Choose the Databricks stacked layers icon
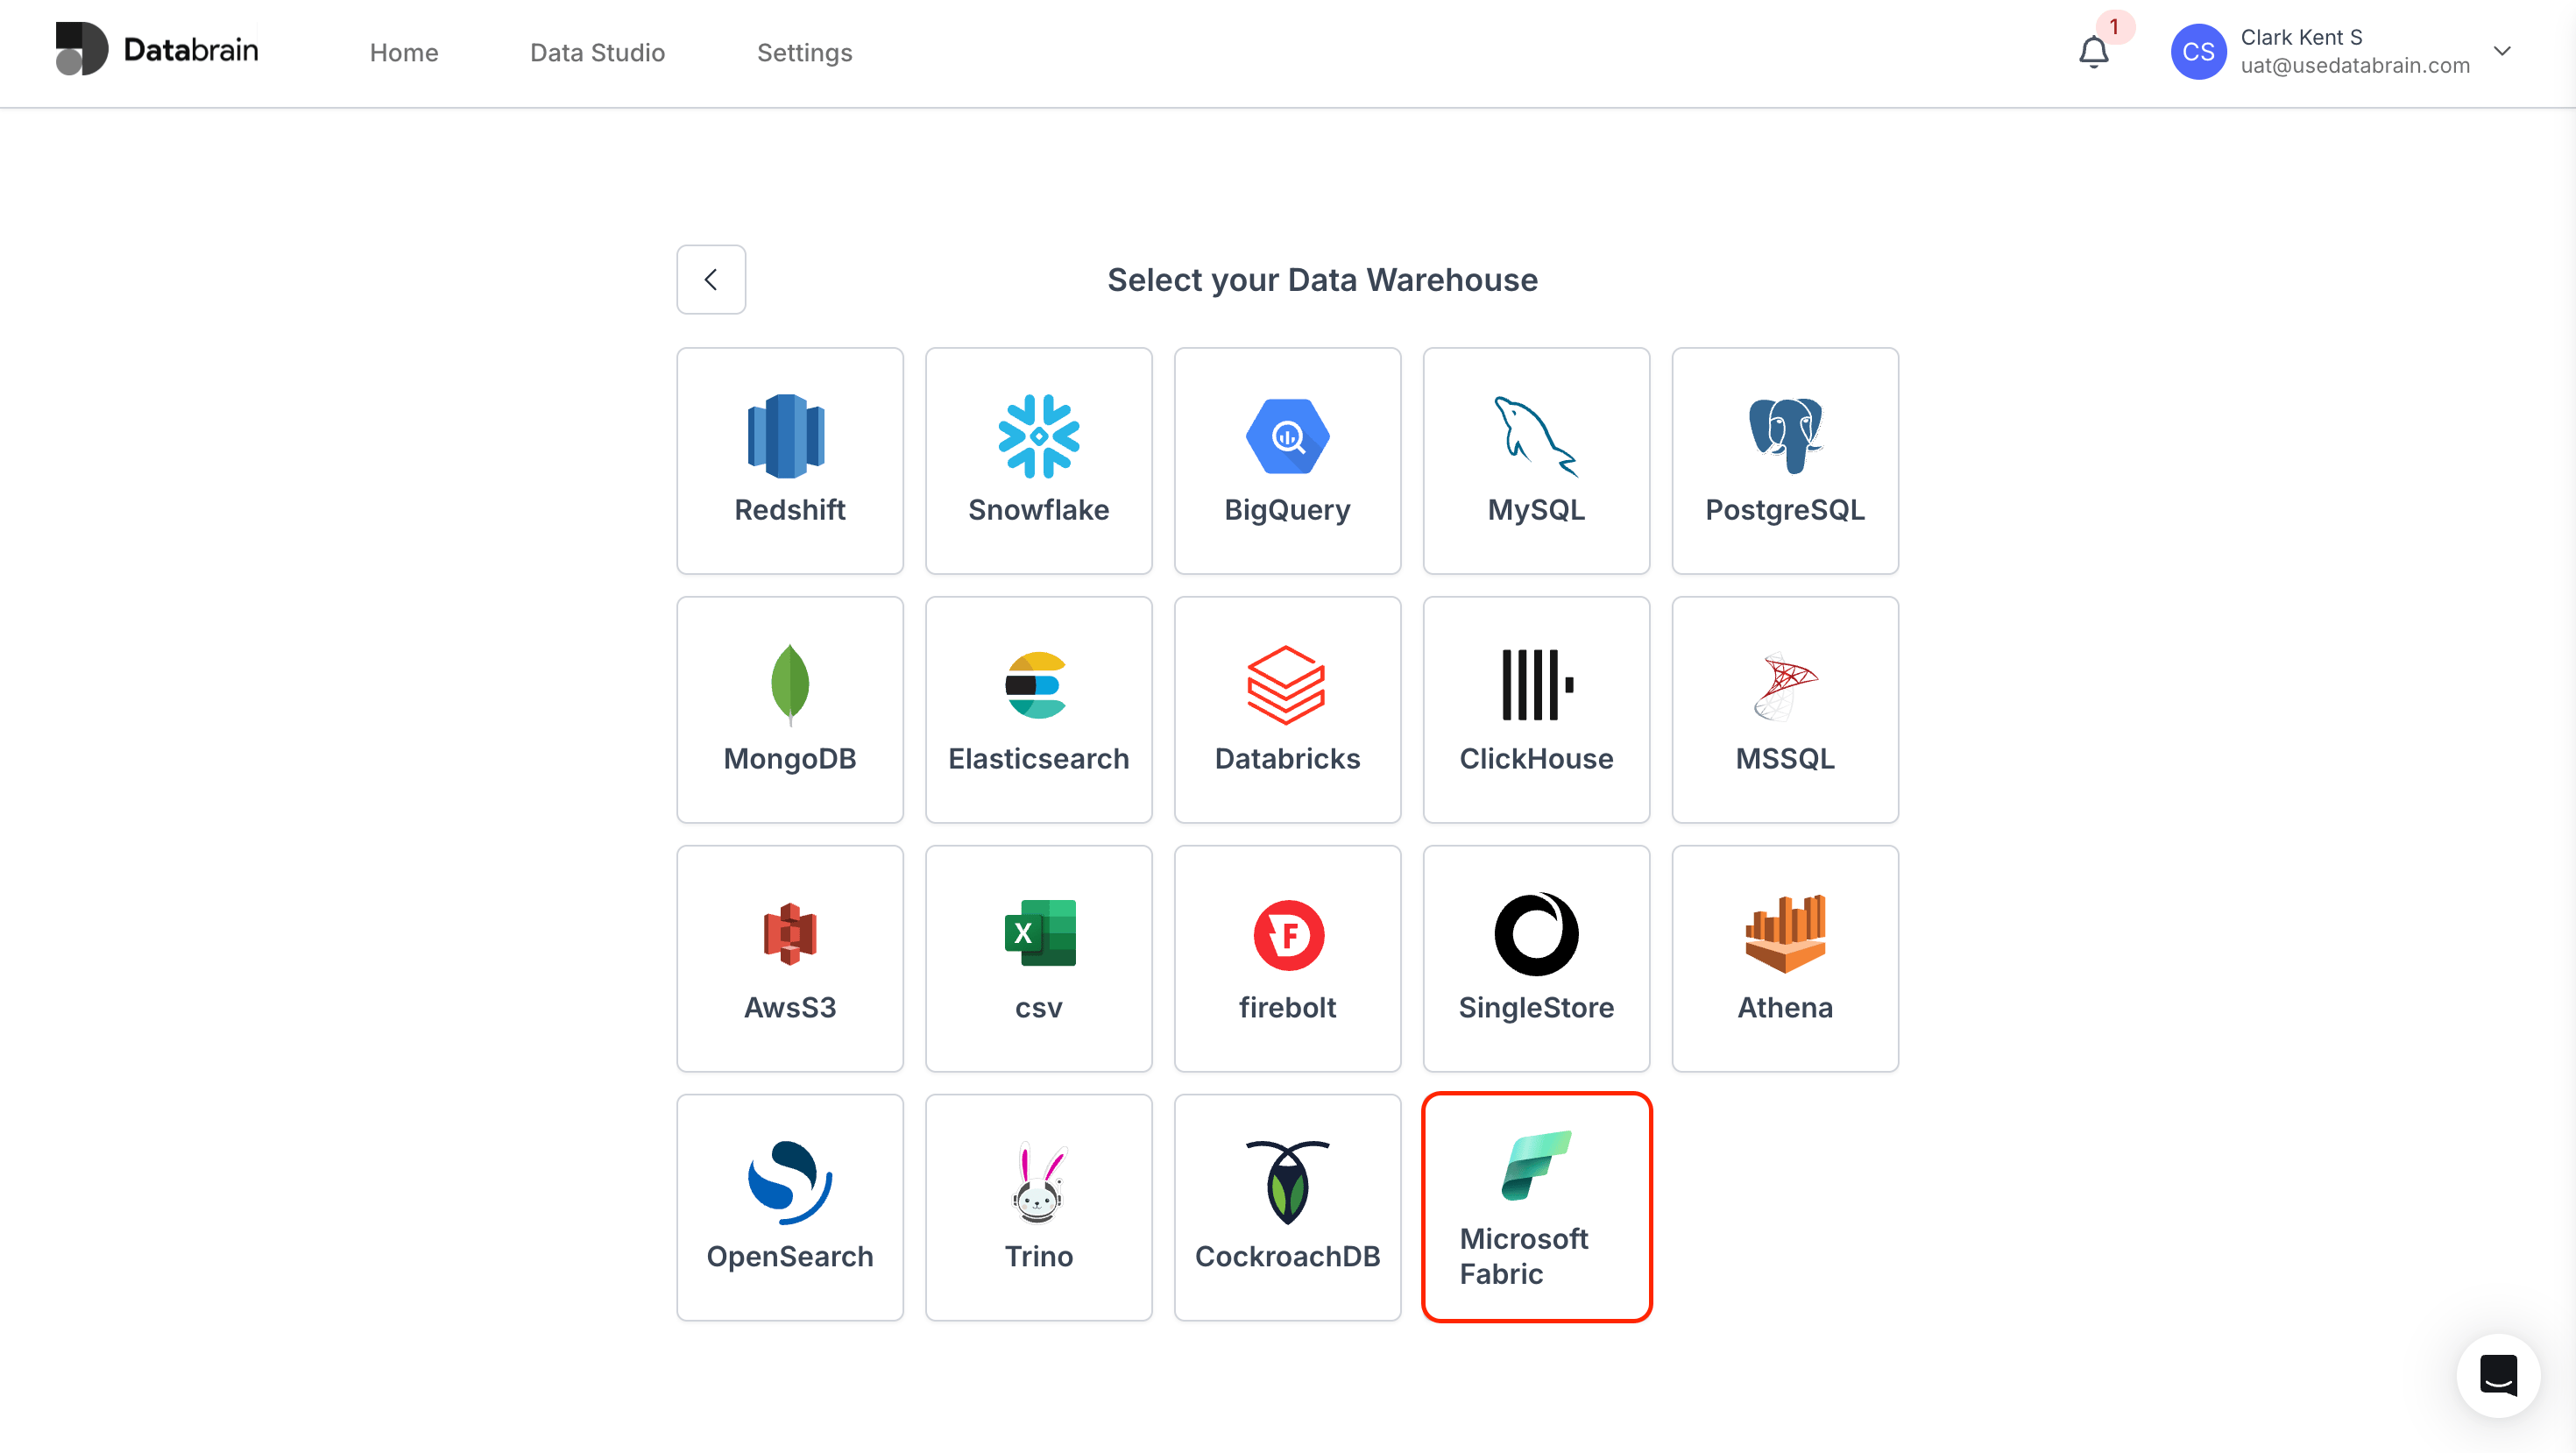Screen dimensions: 2576x1453 (1286, 685)
